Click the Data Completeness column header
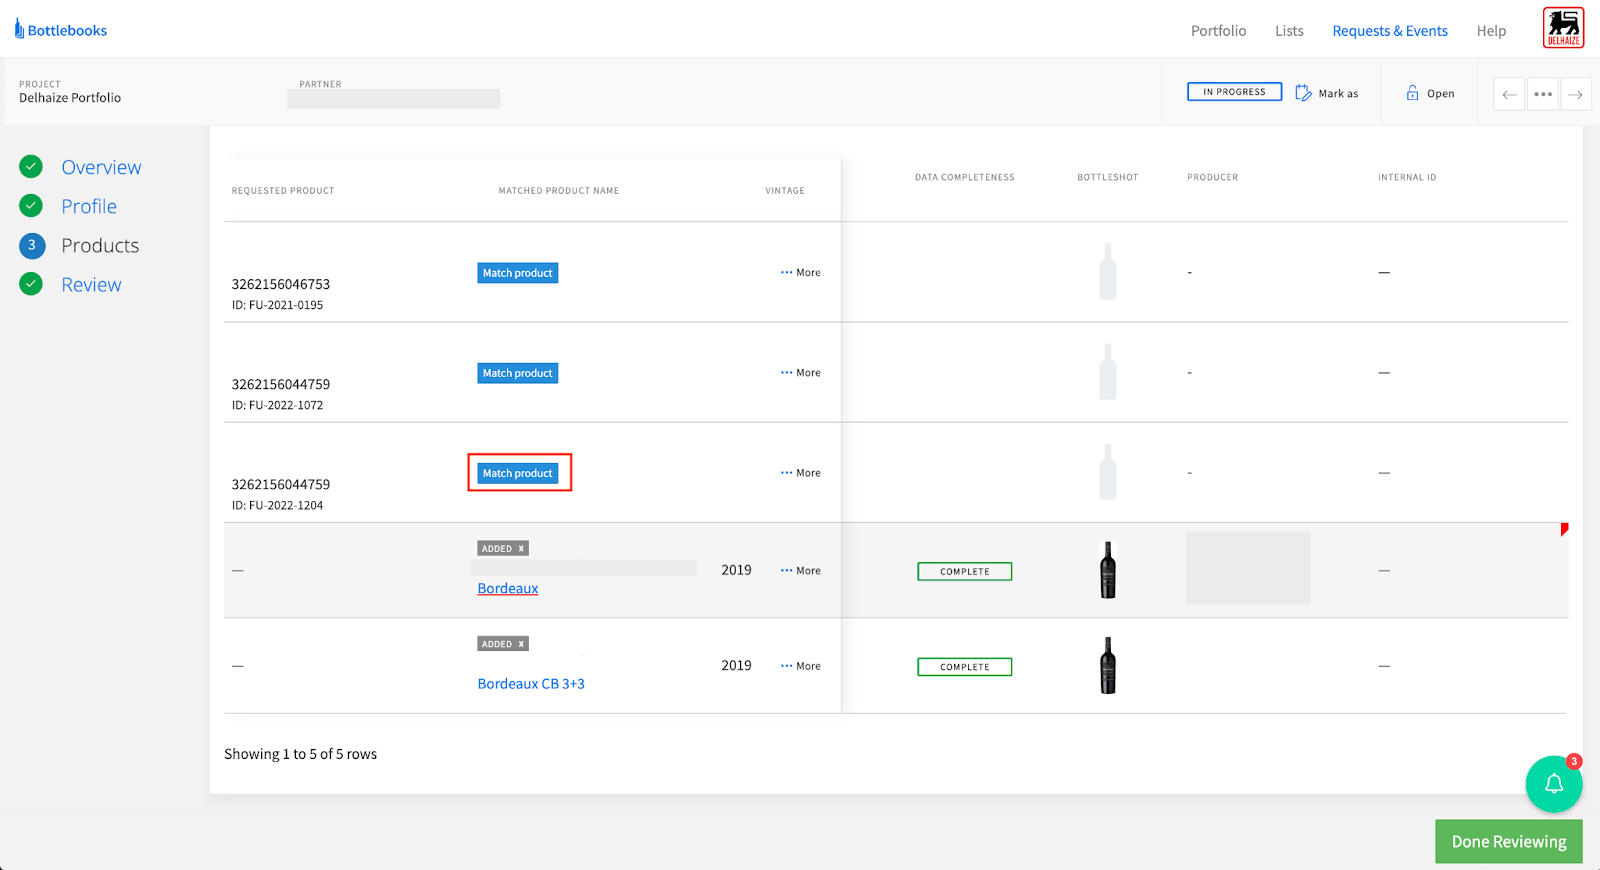This screenshot has width=1600, height=870. click(964, 177)
